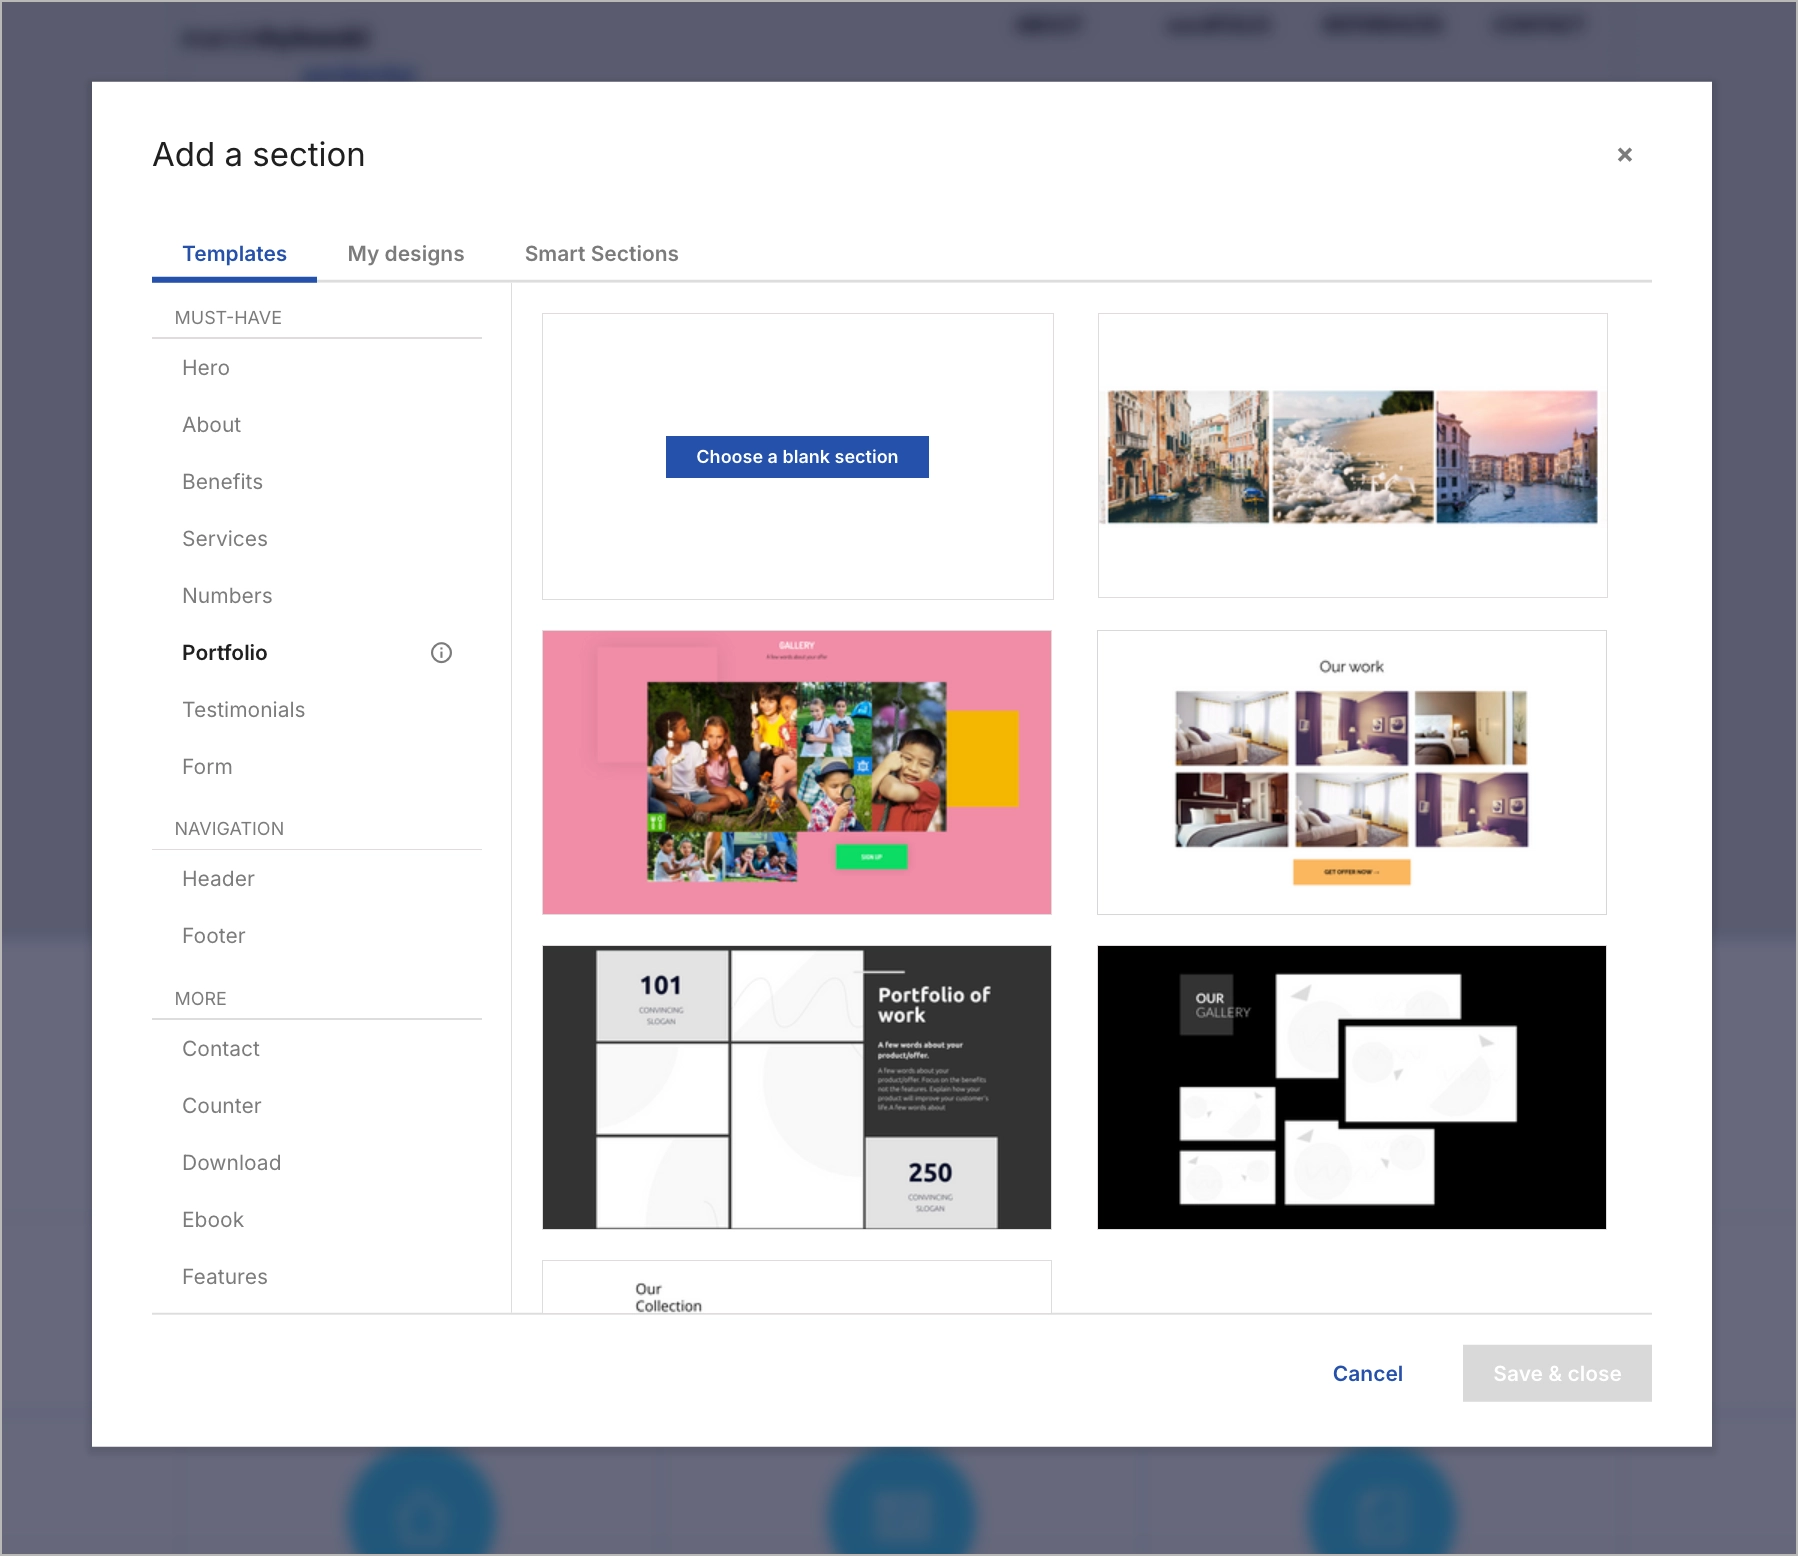Screen dimensions: 1798x1556
Task: Select the pink Gallery template
Action: [796, 772]
